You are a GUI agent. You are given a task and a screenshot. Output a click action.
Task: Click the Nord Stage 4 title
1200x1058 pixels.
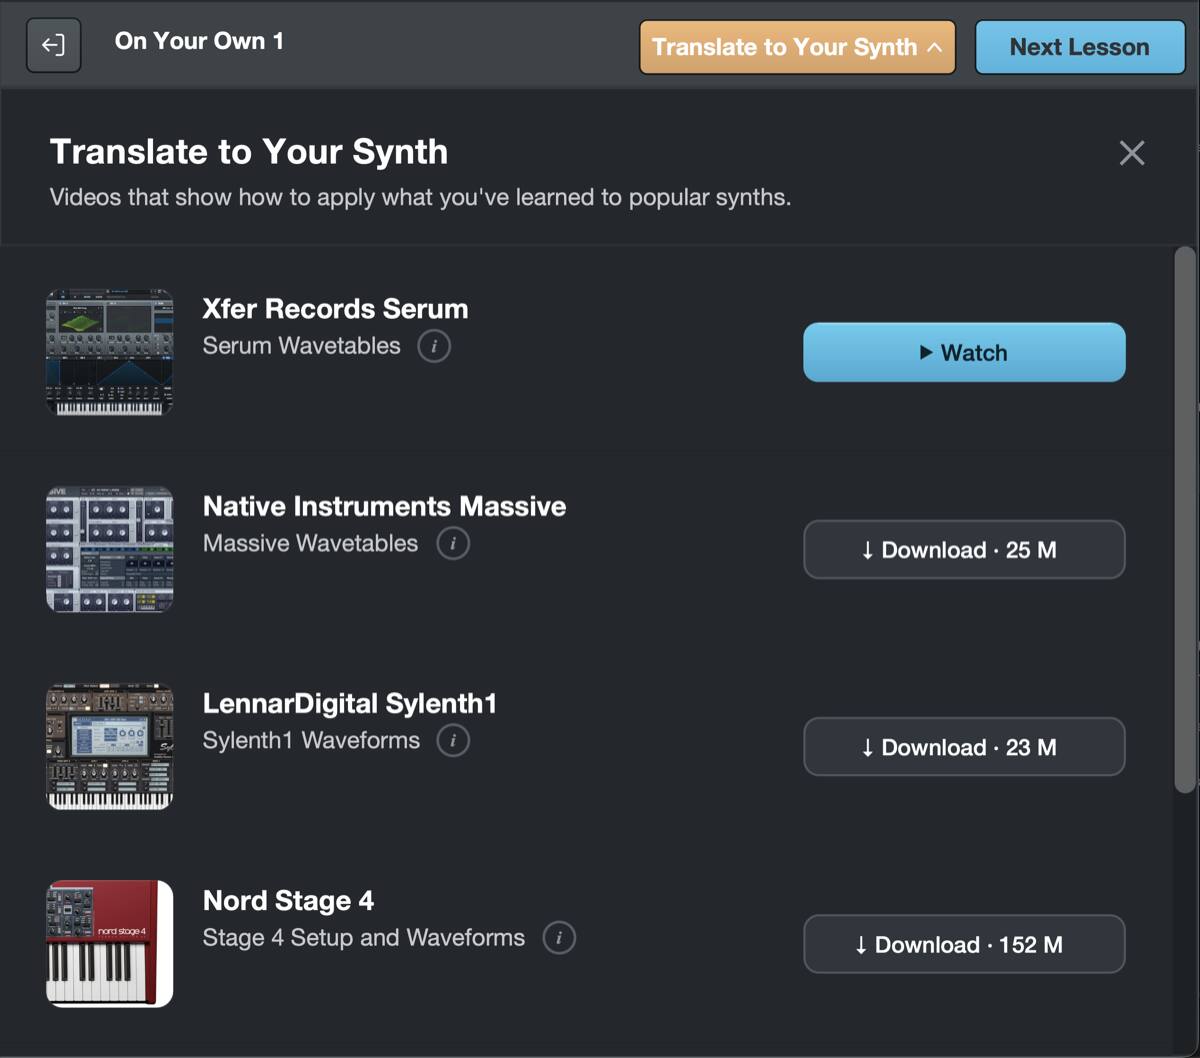pos(288,901)
